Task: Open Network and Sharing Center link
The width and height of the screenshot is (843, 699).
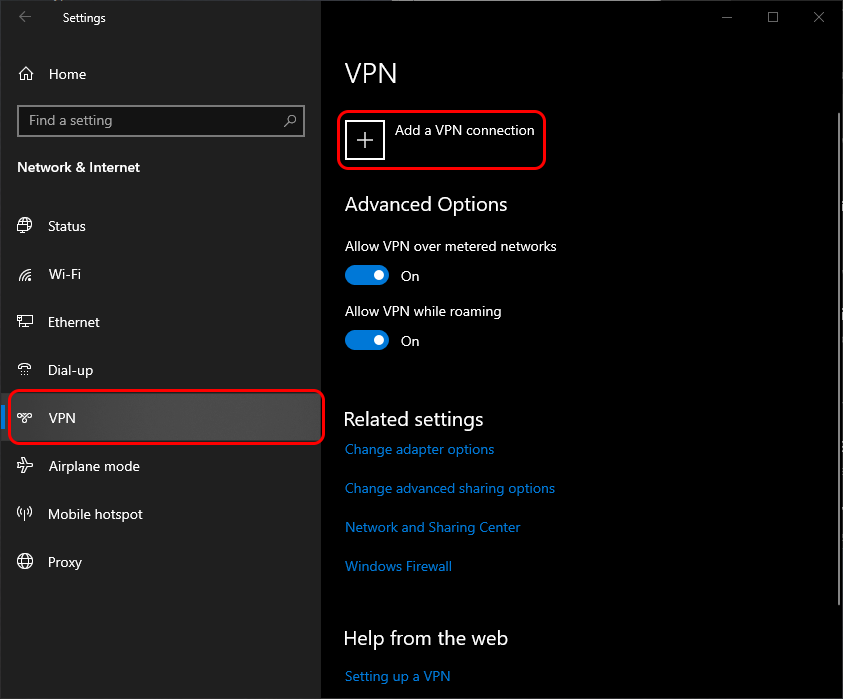Action: (432, 528)
